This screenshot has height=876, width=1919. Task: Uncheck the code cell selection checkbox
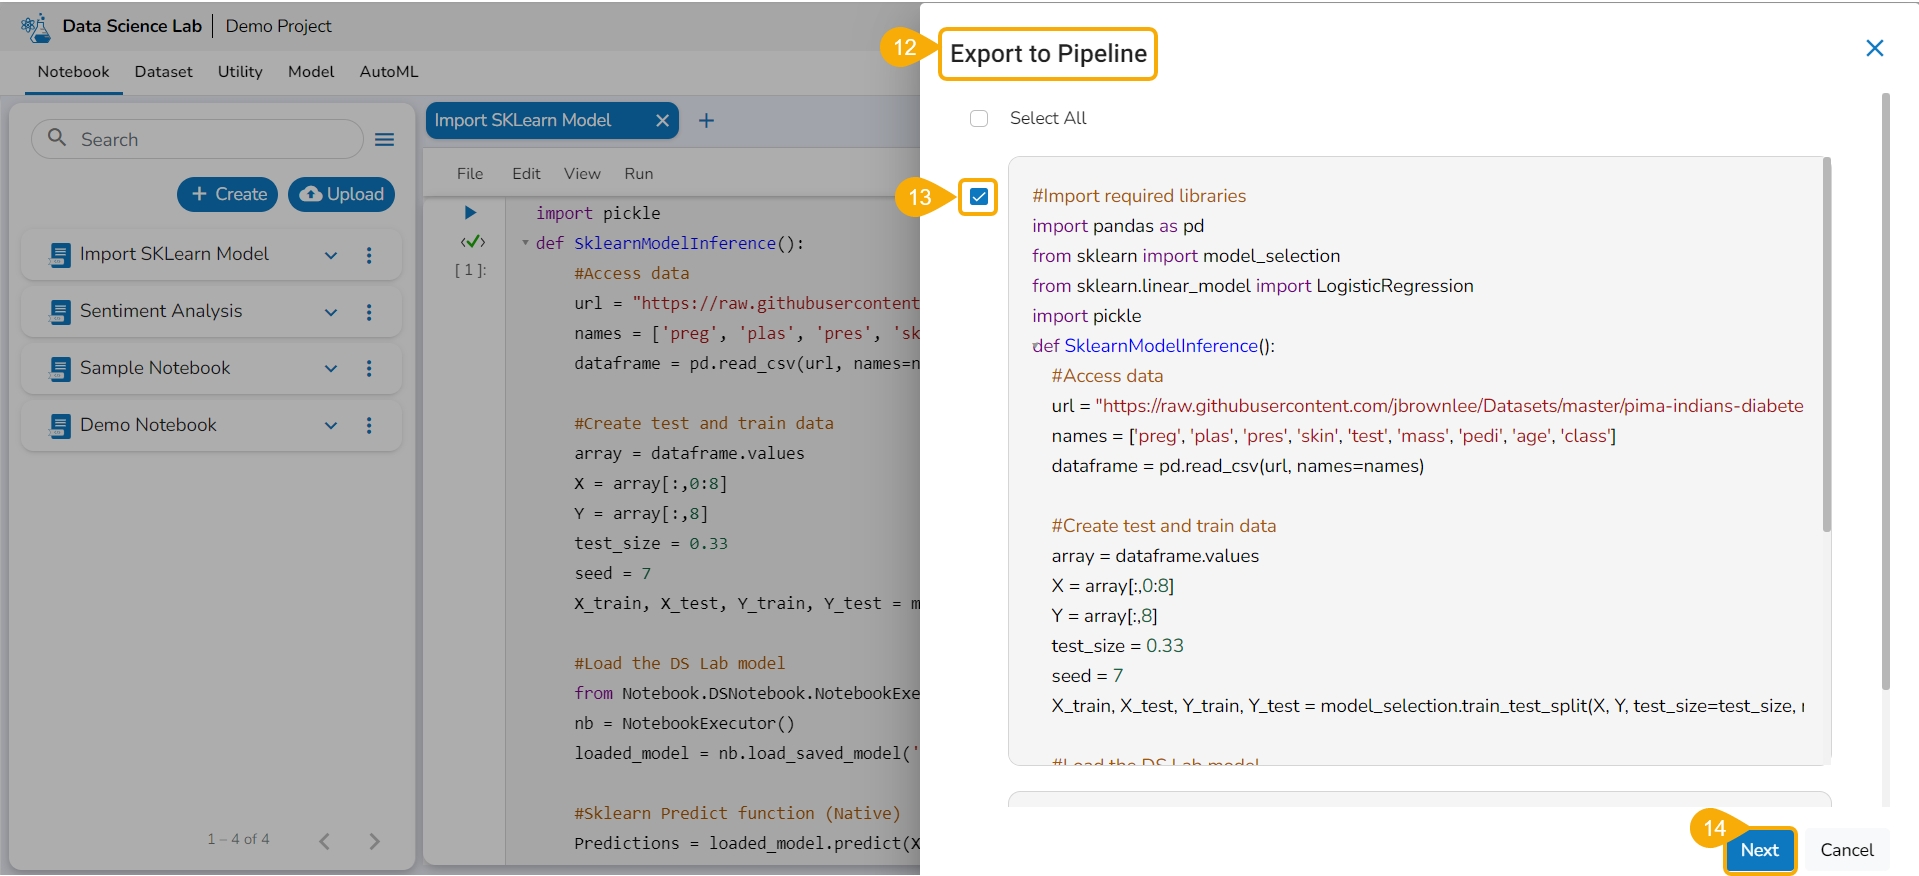coord(979,197)
